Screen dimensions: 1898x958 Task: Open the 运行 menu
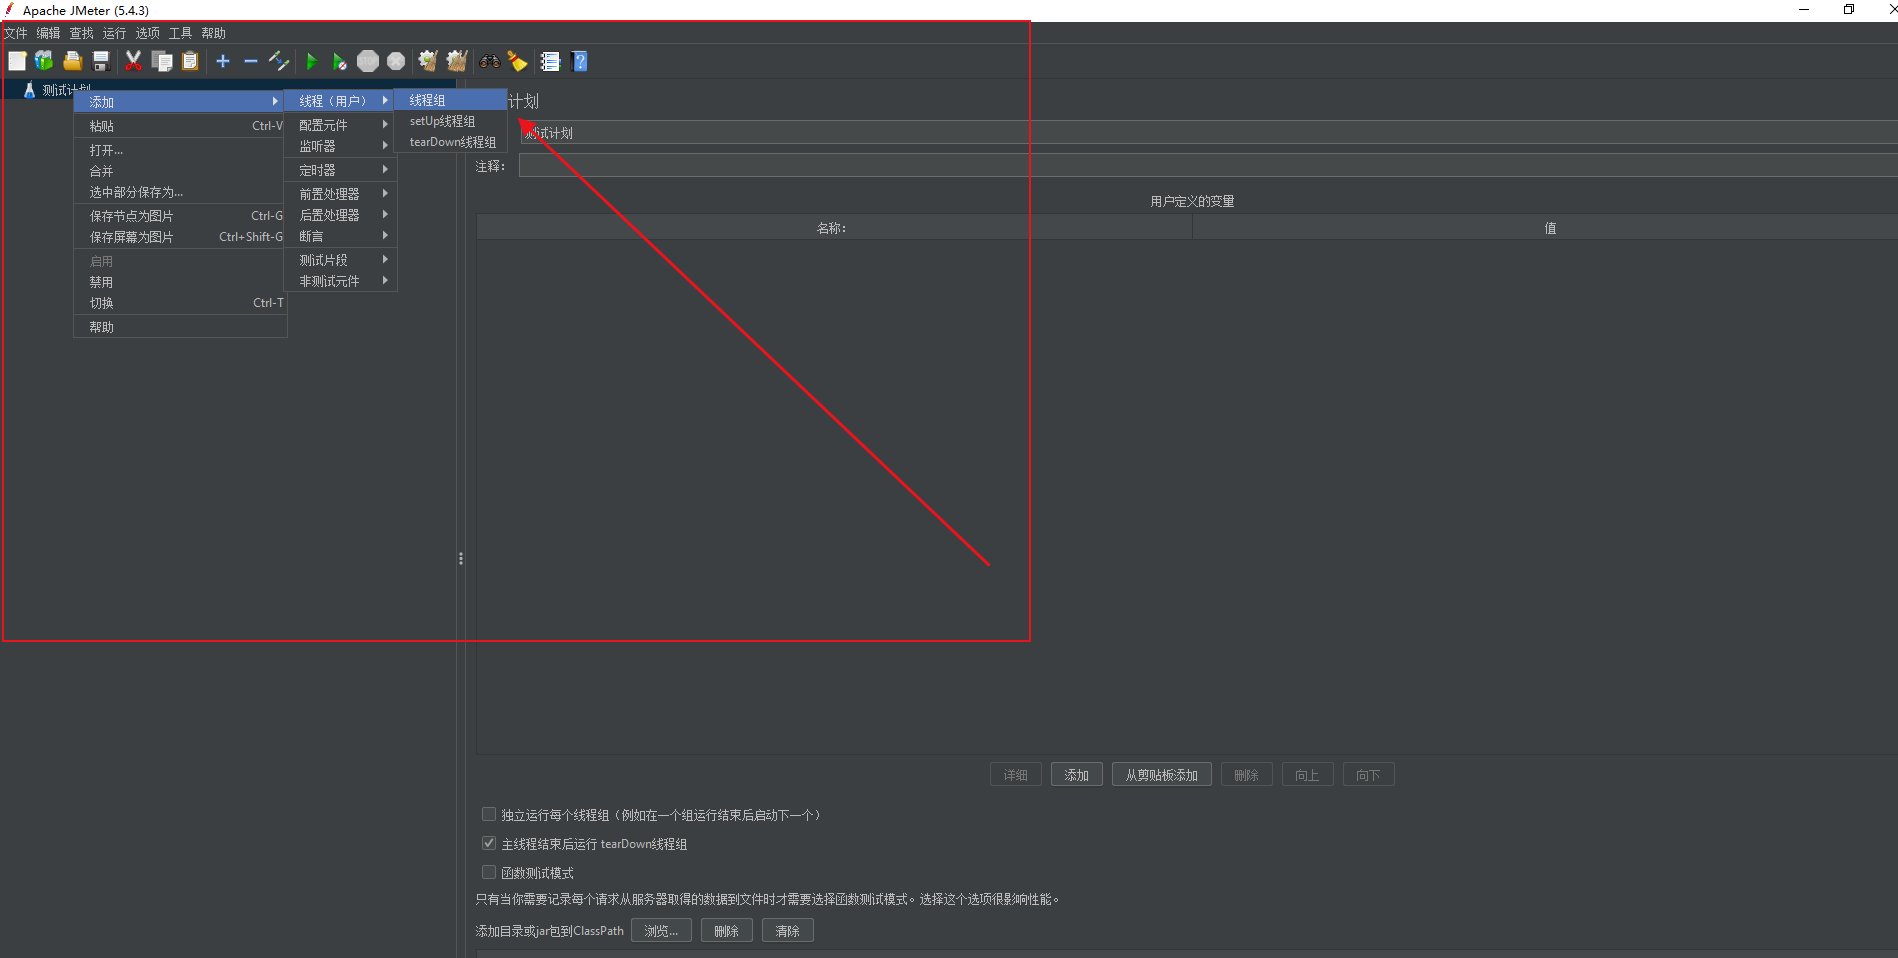coord(115,33)
